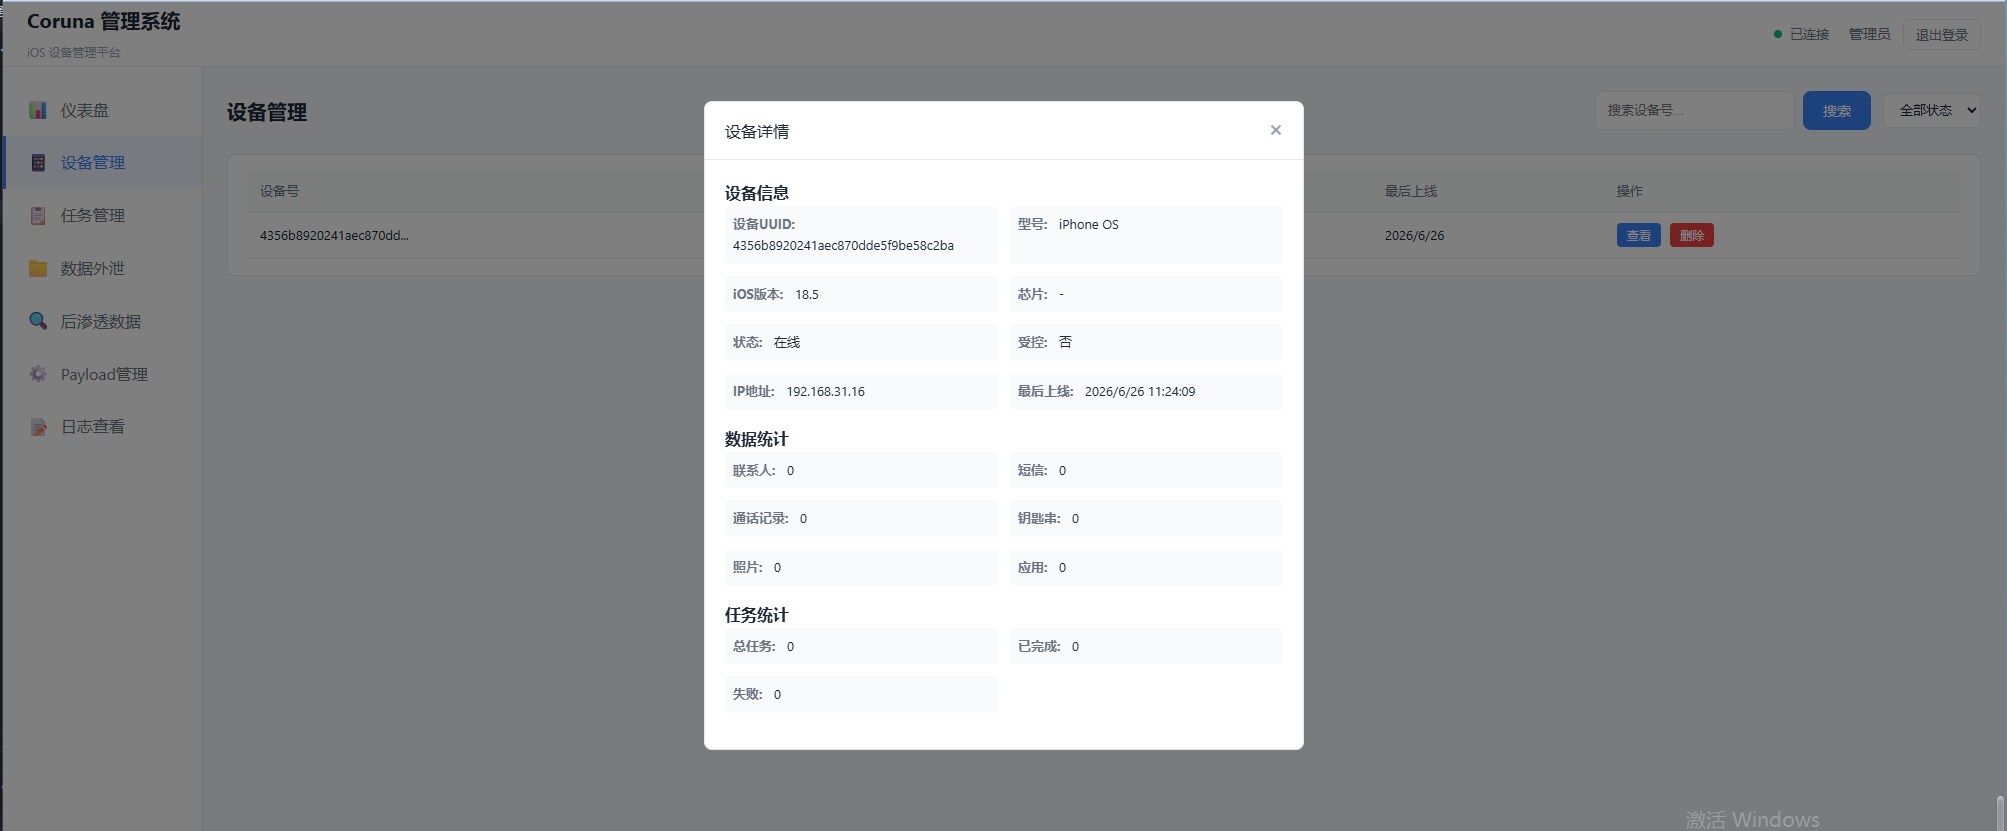Select 后渗透数据 in the sidebar
The image size is (2007, 831).
point(103,321)
